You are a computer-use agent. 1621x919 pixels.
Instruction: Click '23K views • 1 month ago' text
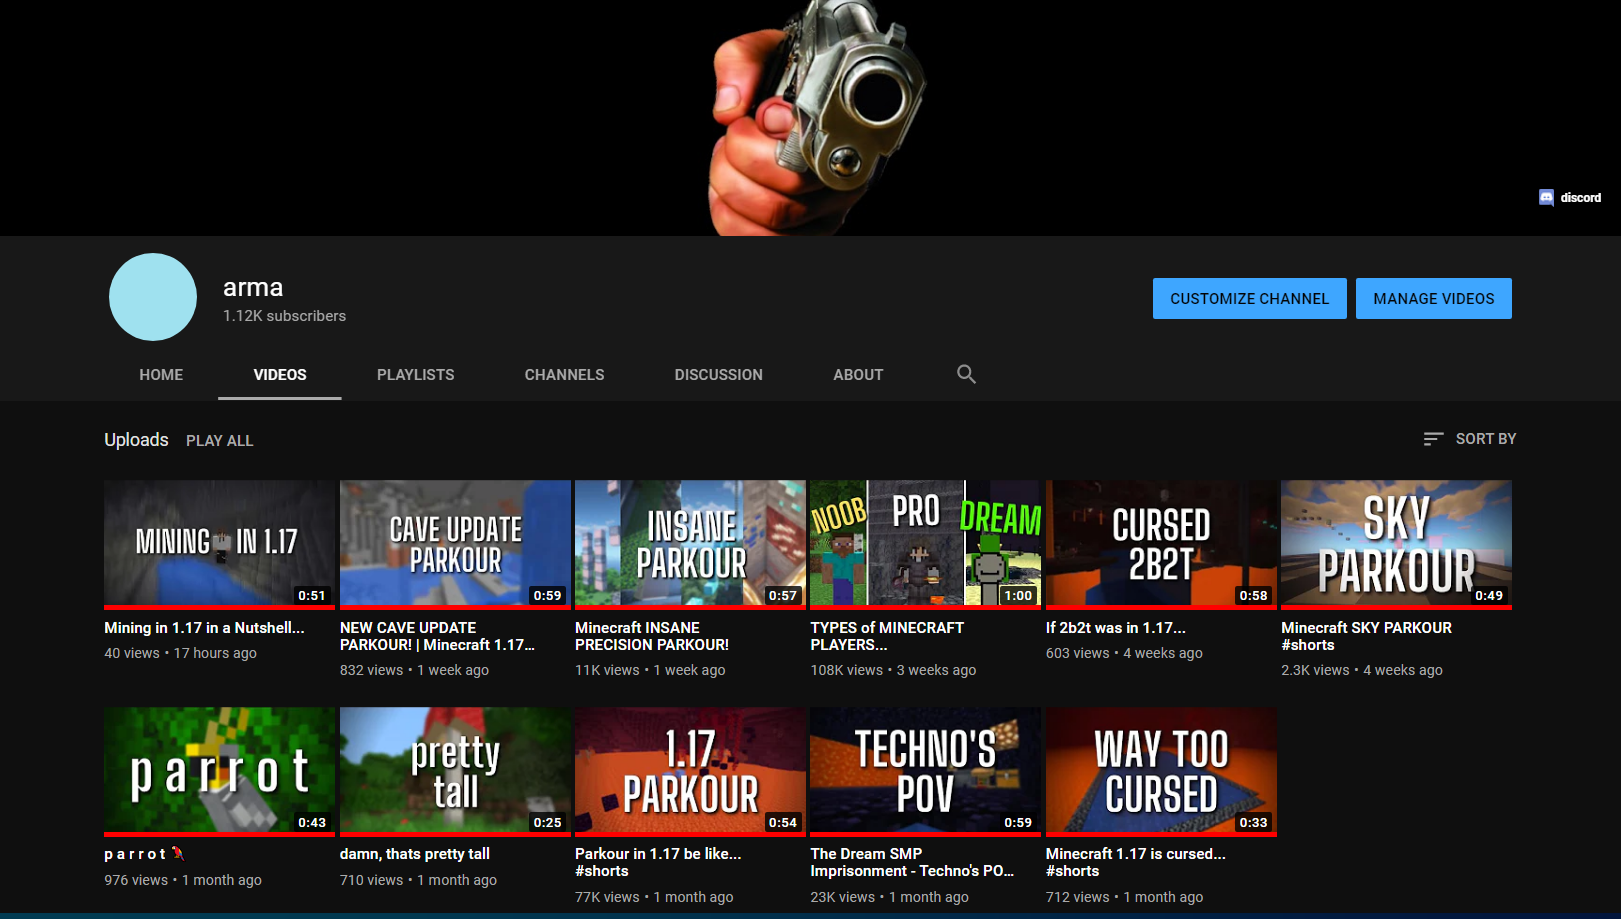point(889,897)
